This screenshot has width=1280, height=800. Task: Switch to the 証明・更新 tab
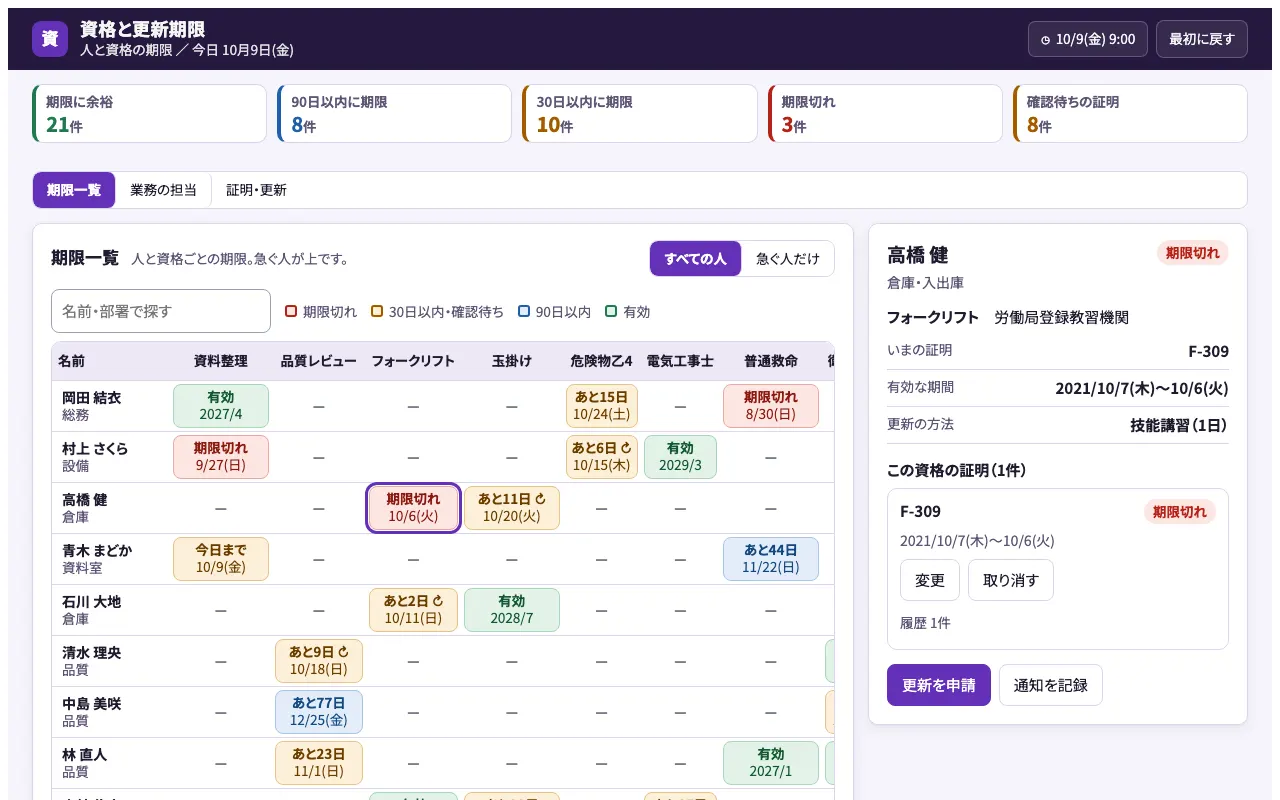[x=256, y=190]
